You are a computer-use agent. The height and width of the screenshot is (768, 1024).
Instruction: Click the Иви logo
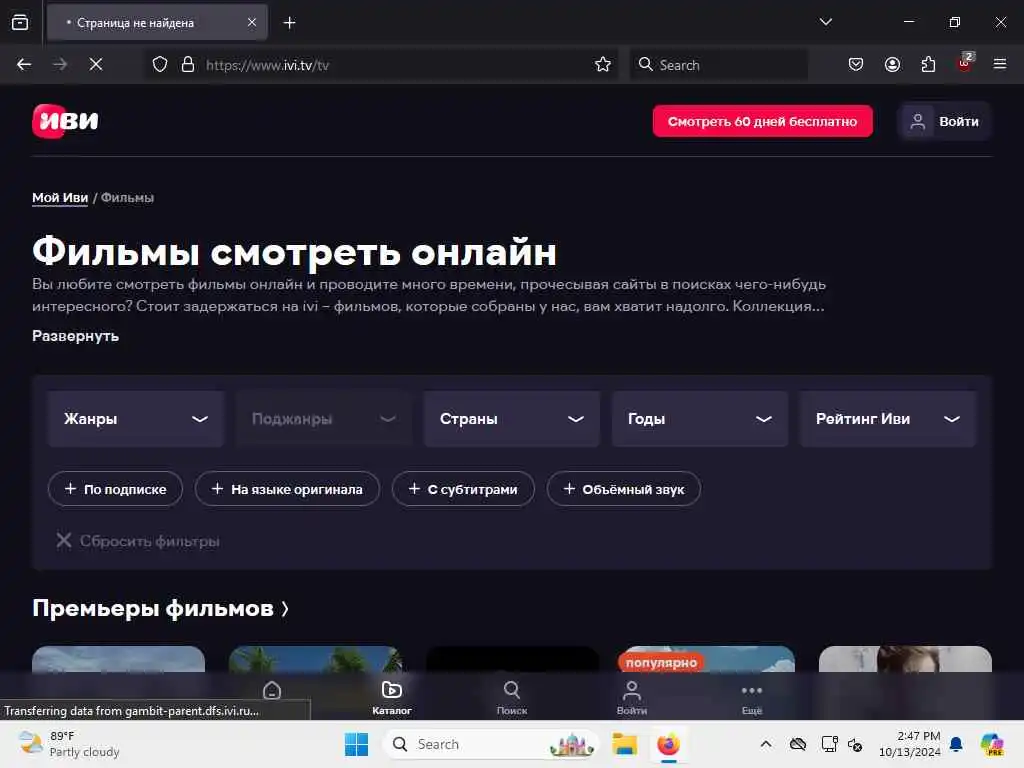65,121
